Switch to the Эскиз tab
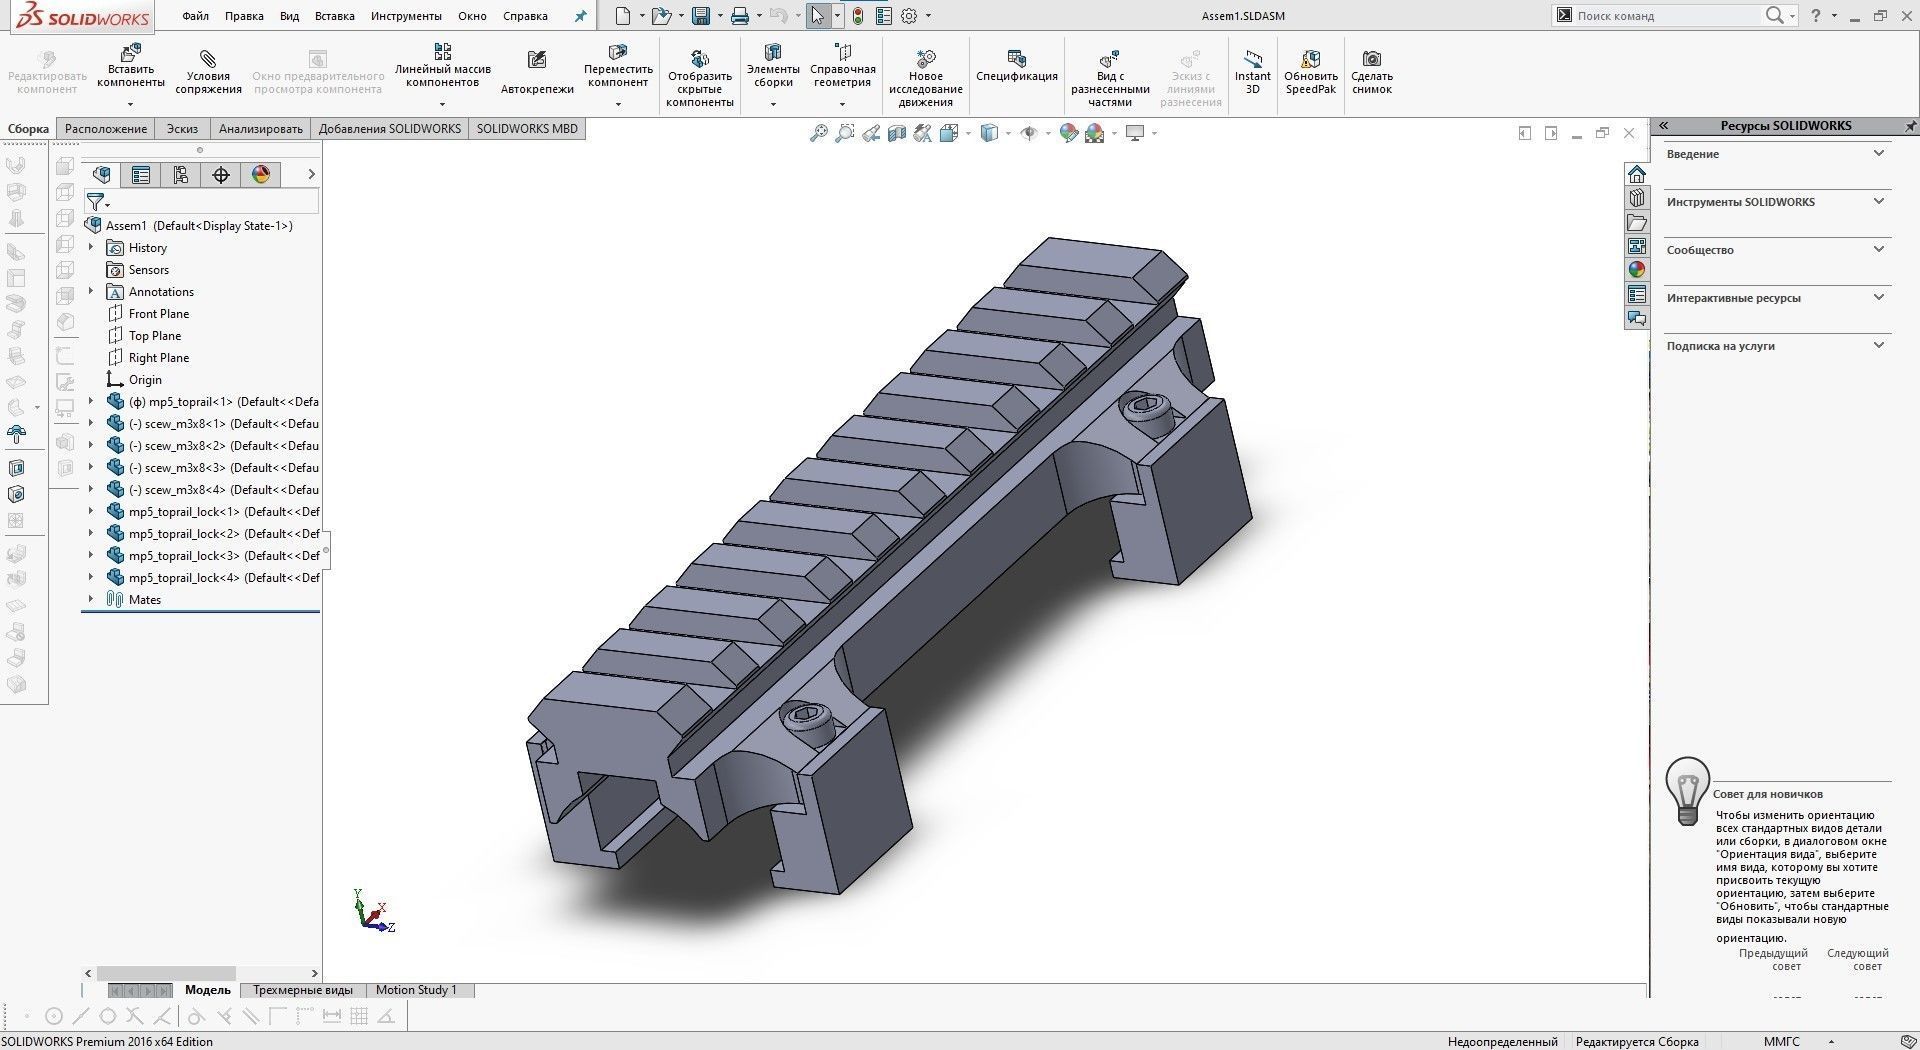 [182, 129]
